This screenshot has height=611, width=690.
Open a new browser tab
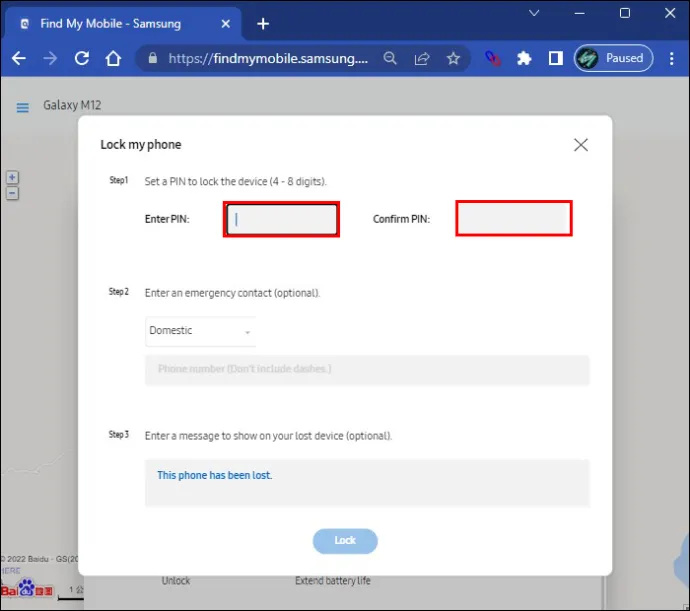[263, 24]
